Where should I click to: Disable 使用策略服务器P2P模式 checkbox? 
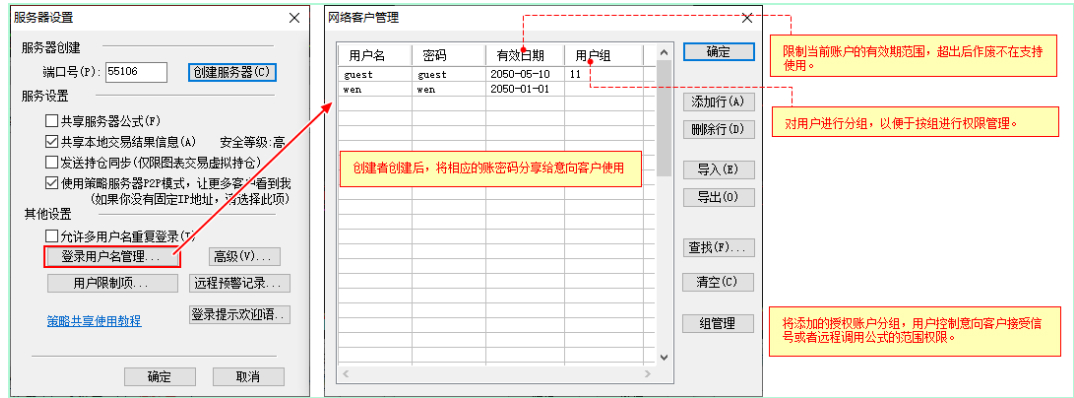click(51, 183)
